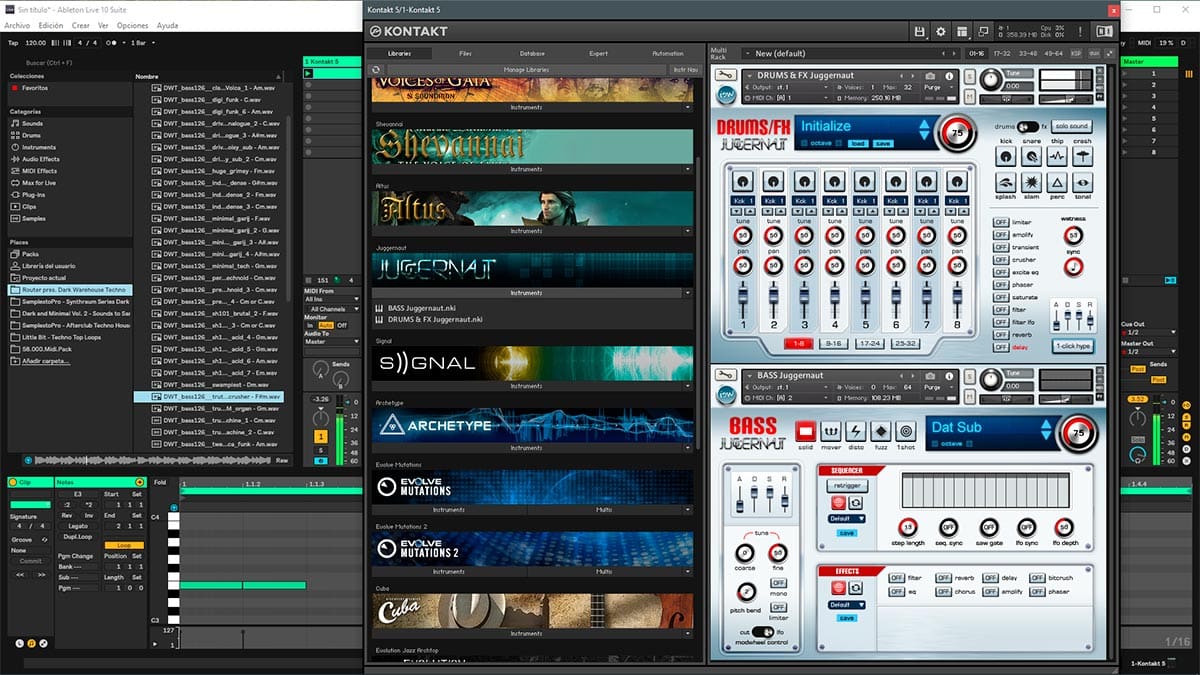Open the effects Default preset dropdown
Image resolution: width=1200 pixels, height=675 pixels.
[x=846, y=605]
